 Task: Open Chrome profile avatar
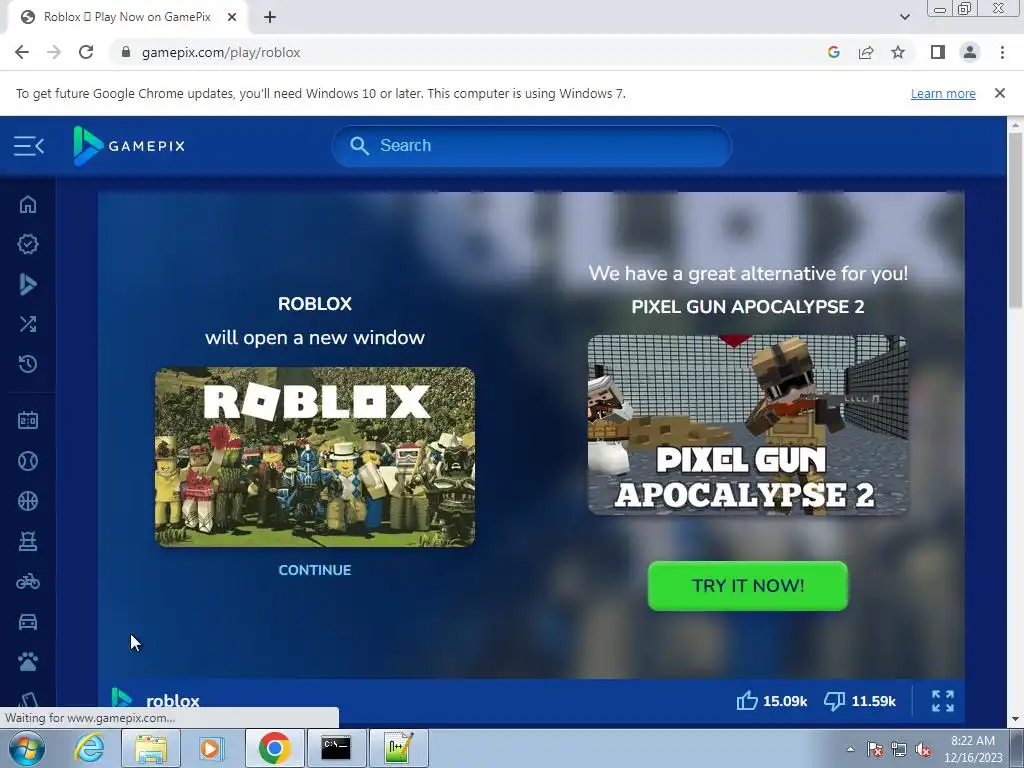click(x=970, y=52)
